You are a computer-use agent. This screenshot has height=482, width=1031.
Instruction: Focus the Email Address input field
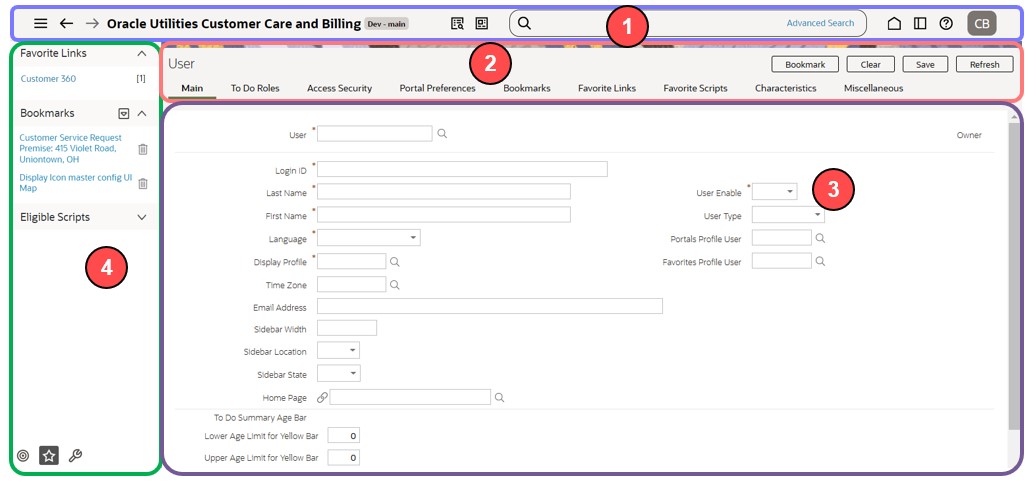pyautogui.click(x=490, y=306)
